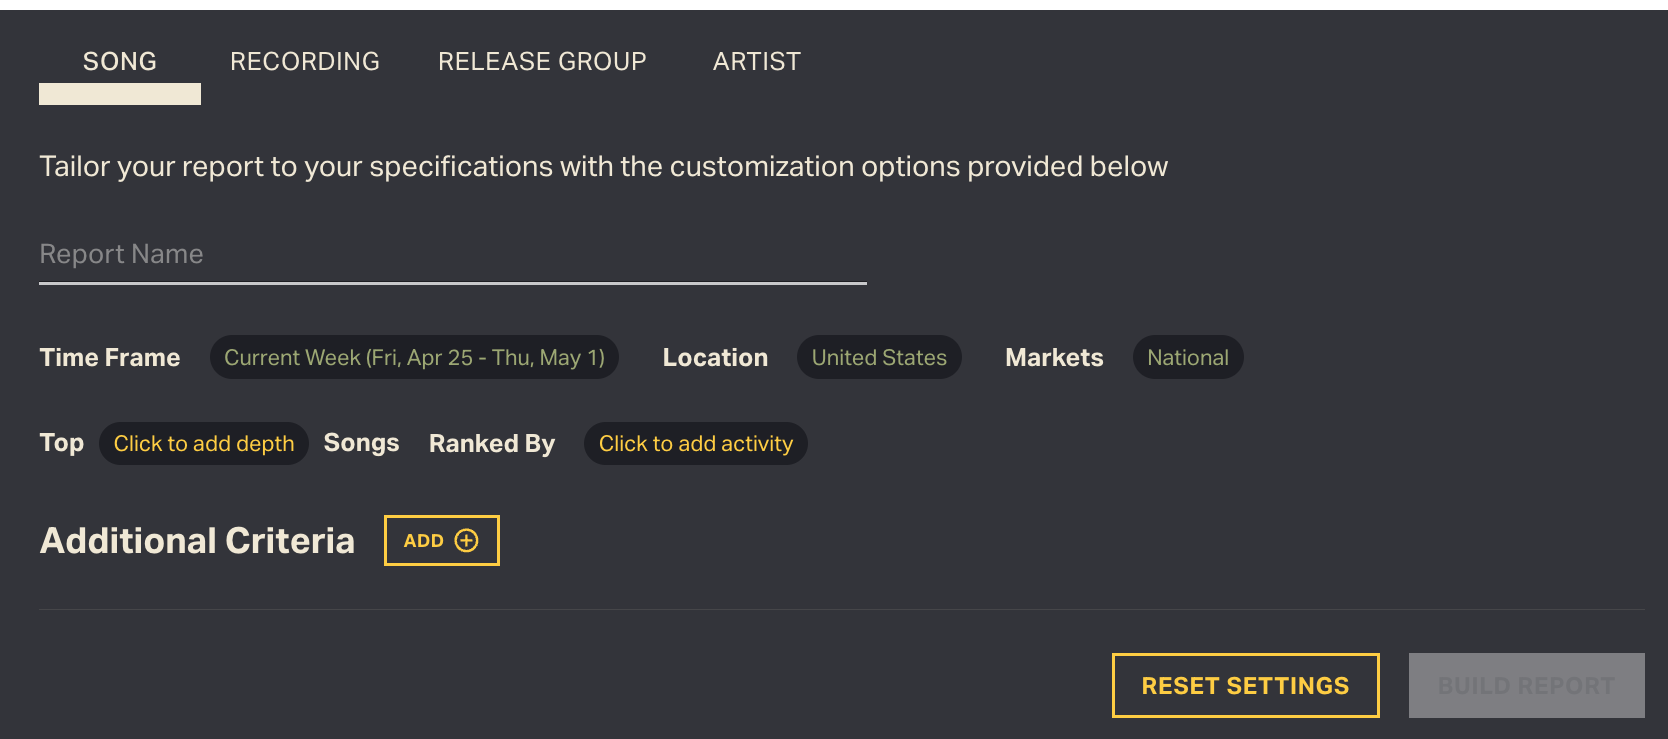
Task: Click the Location label
Action: click(715, 358)
